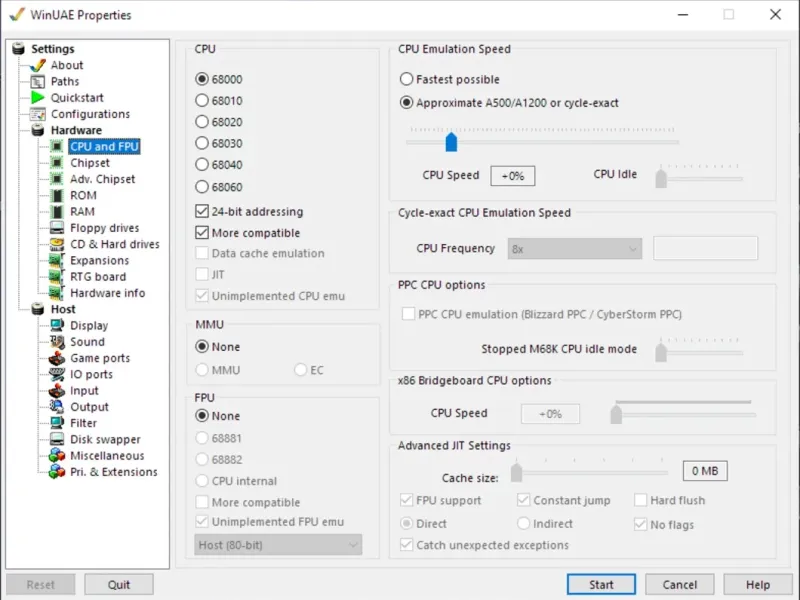800x600 pixels.
Task: Select the 68010 CPU radio button
Action: (202, 101)
